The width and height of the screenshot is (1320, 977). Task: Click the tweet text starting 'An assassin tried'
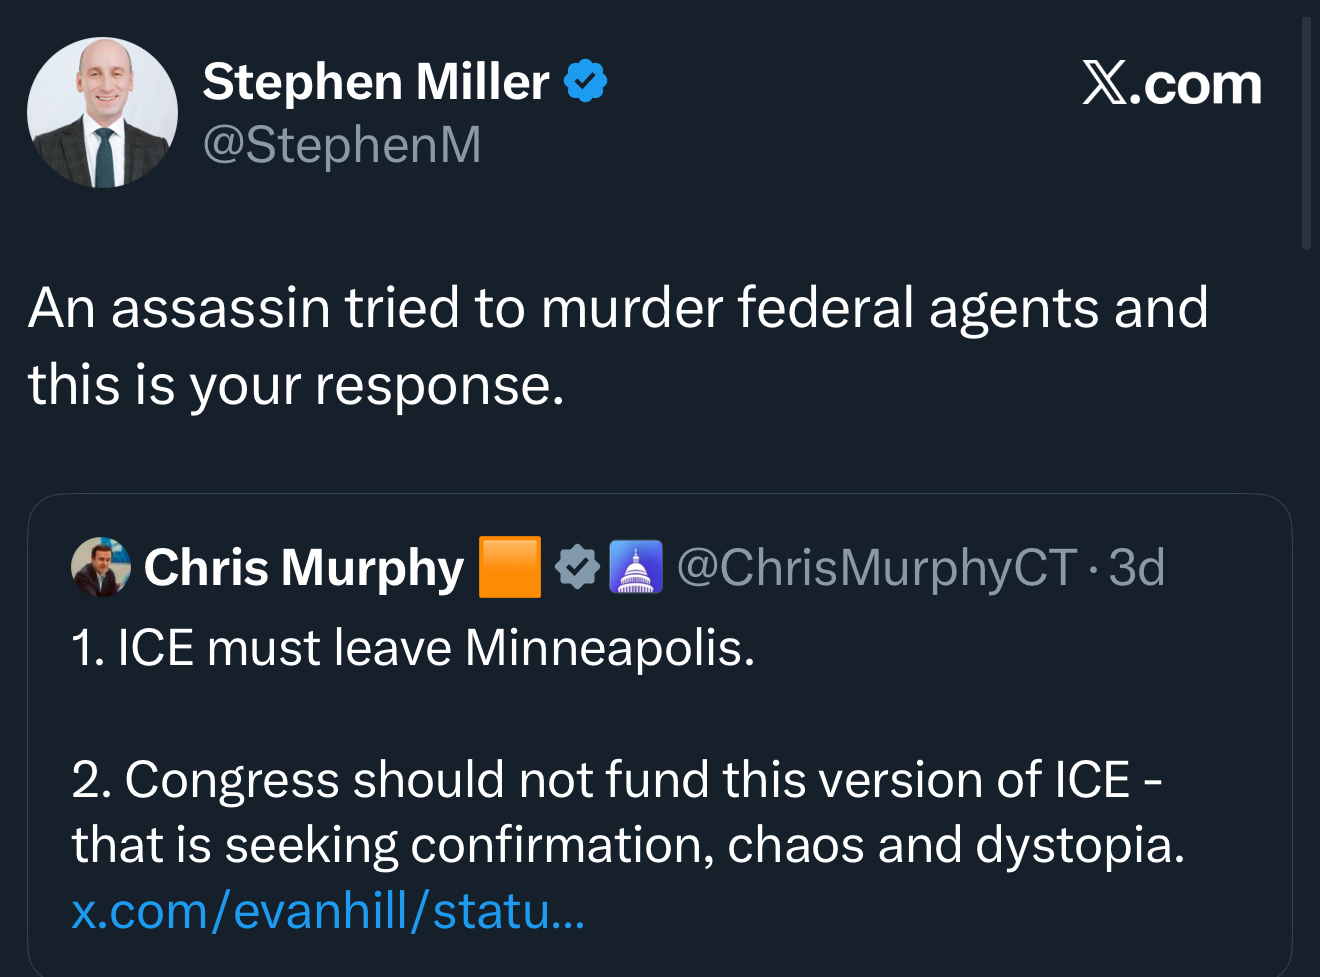[x=618, y=307]
